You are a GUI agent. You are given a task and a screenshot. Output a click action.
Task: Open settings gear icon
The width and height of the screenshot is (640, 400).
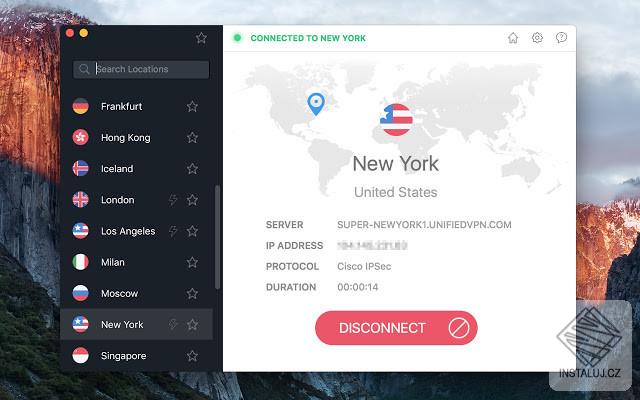click(537, 38)
